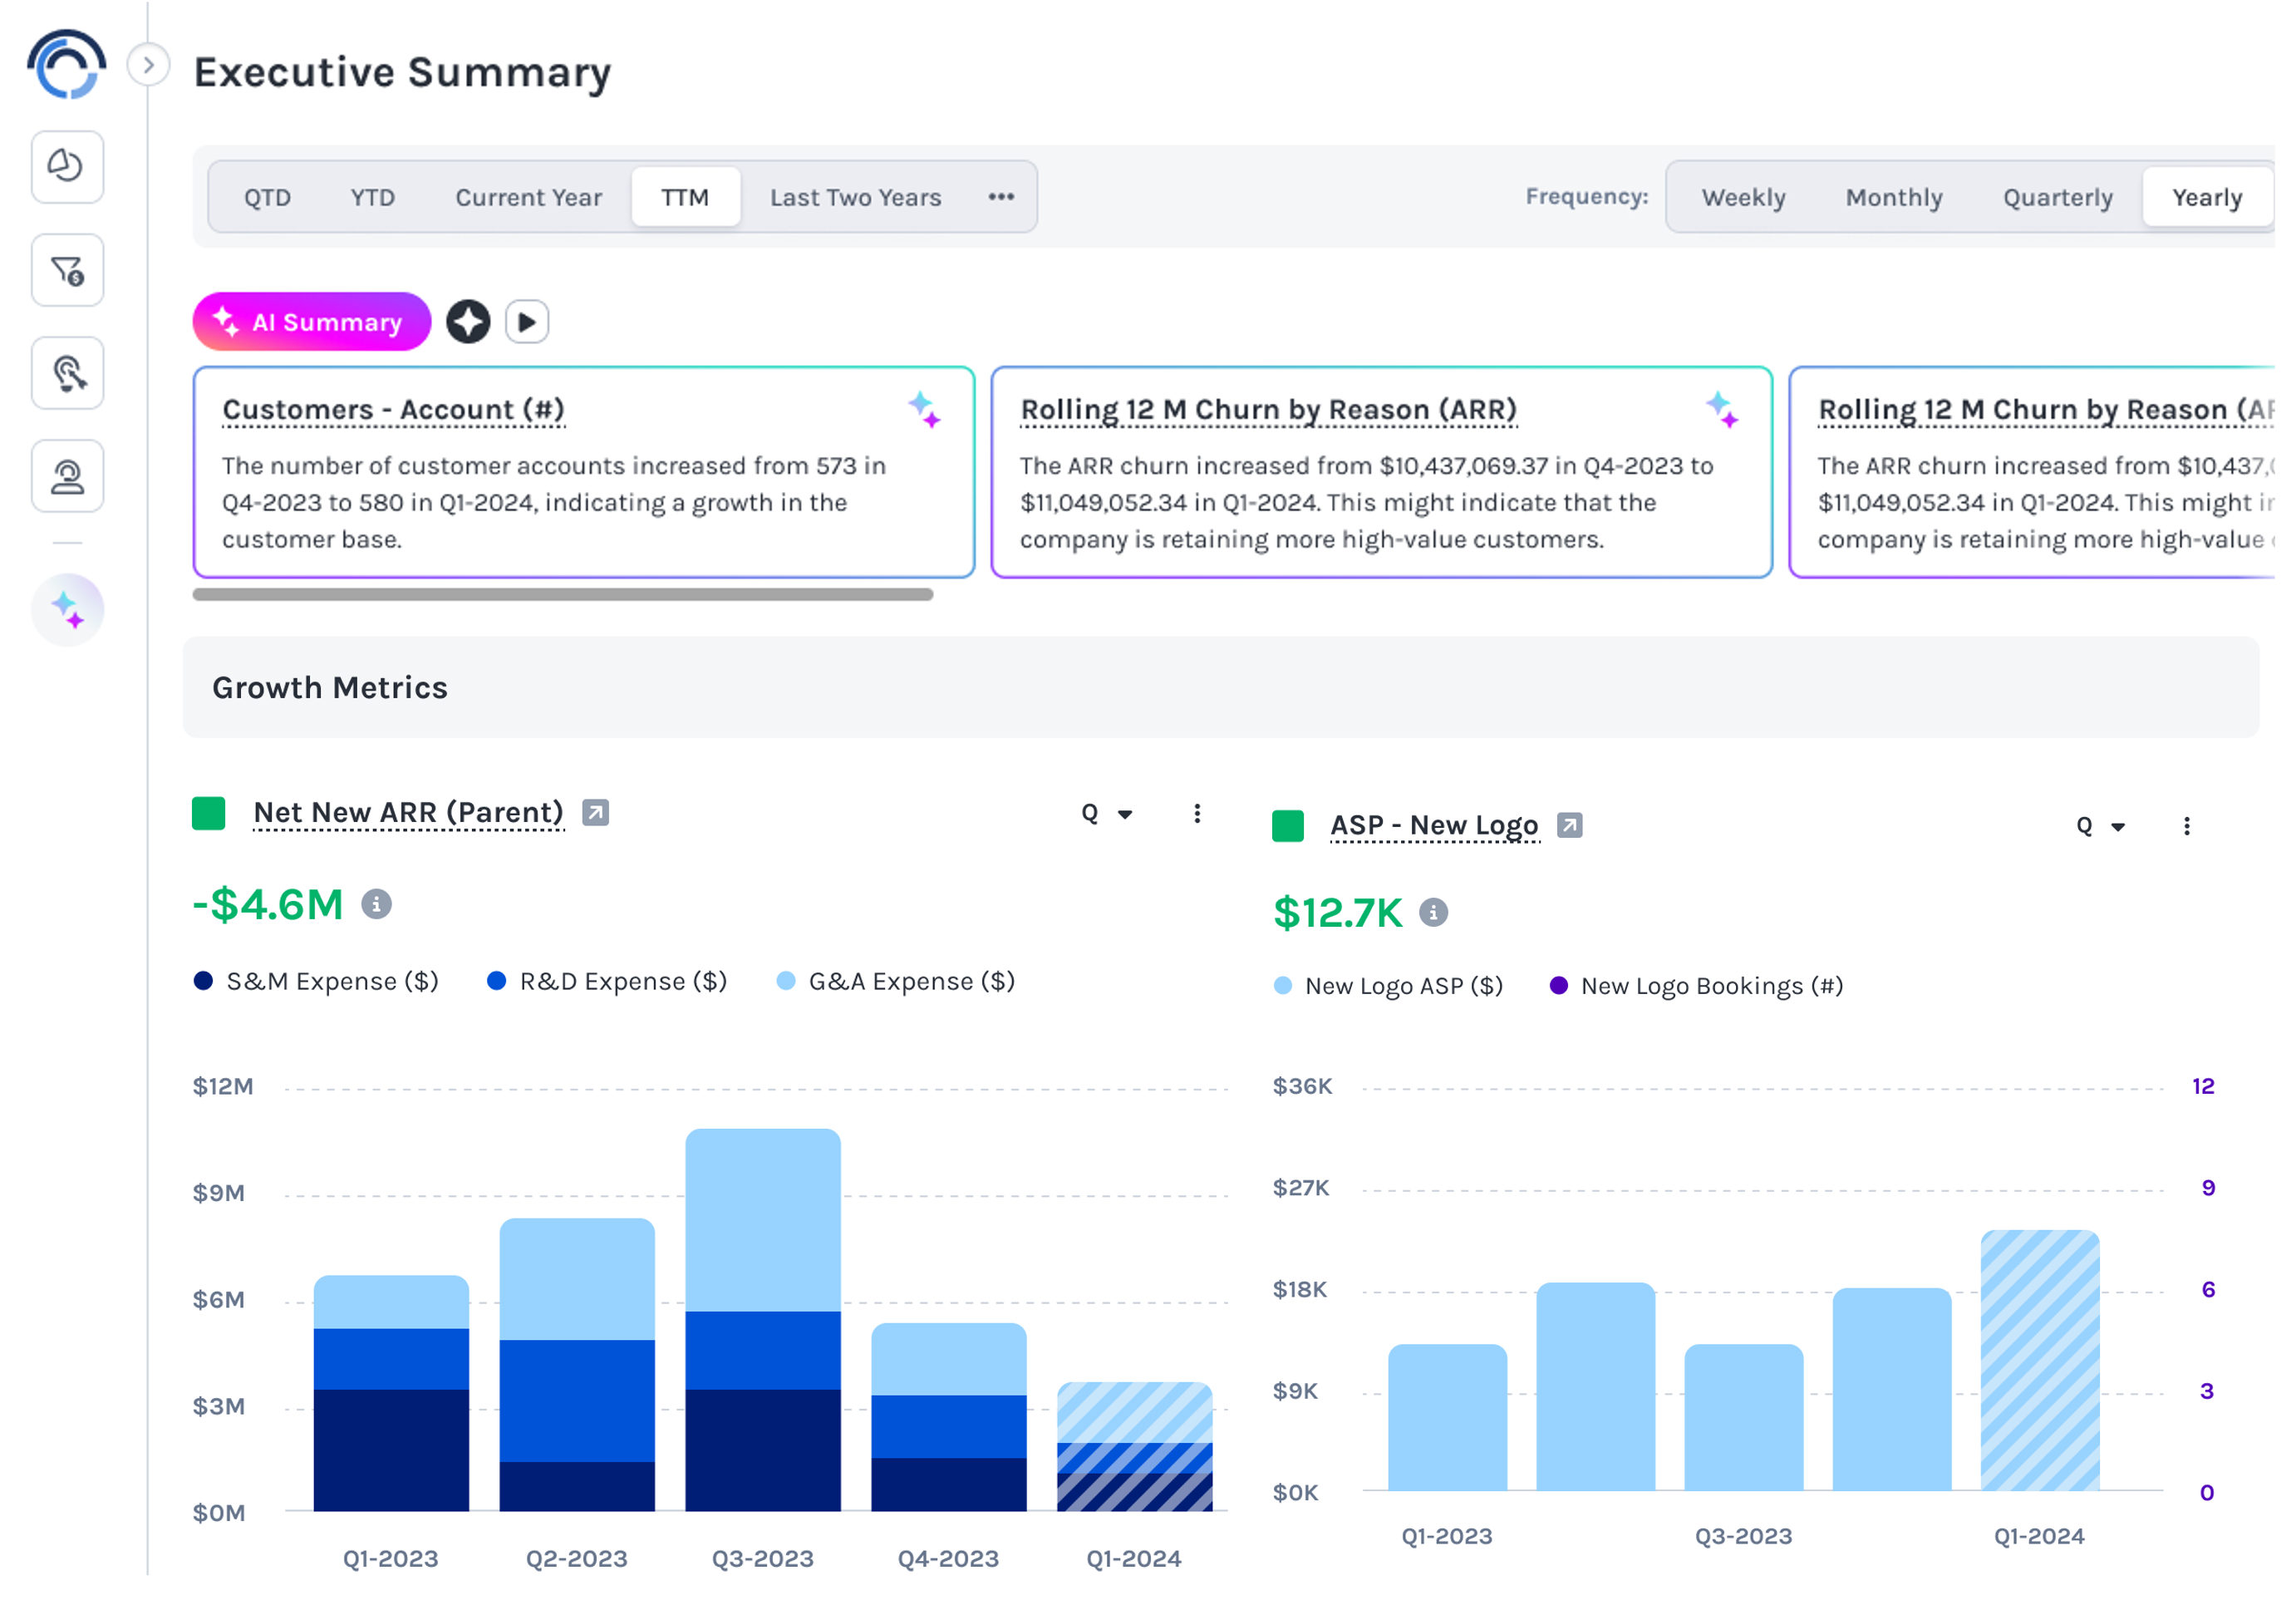Click info icon beside -$4.6M value
The height and width of the screenshot is (1600, 2296).
(x=376, y=904)
